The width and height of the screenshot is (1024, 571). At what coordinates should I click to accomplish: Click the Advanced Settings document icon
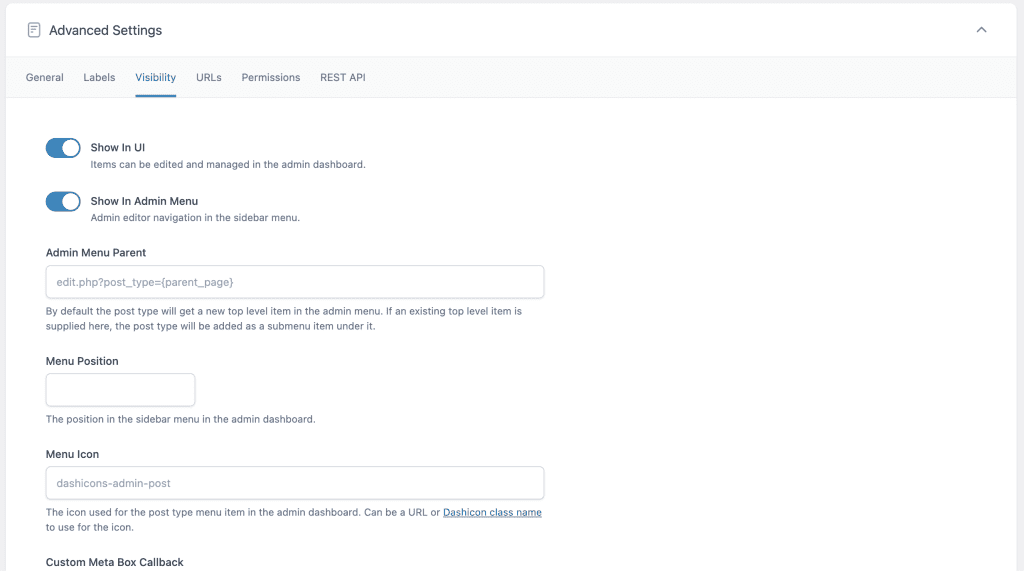34,30
